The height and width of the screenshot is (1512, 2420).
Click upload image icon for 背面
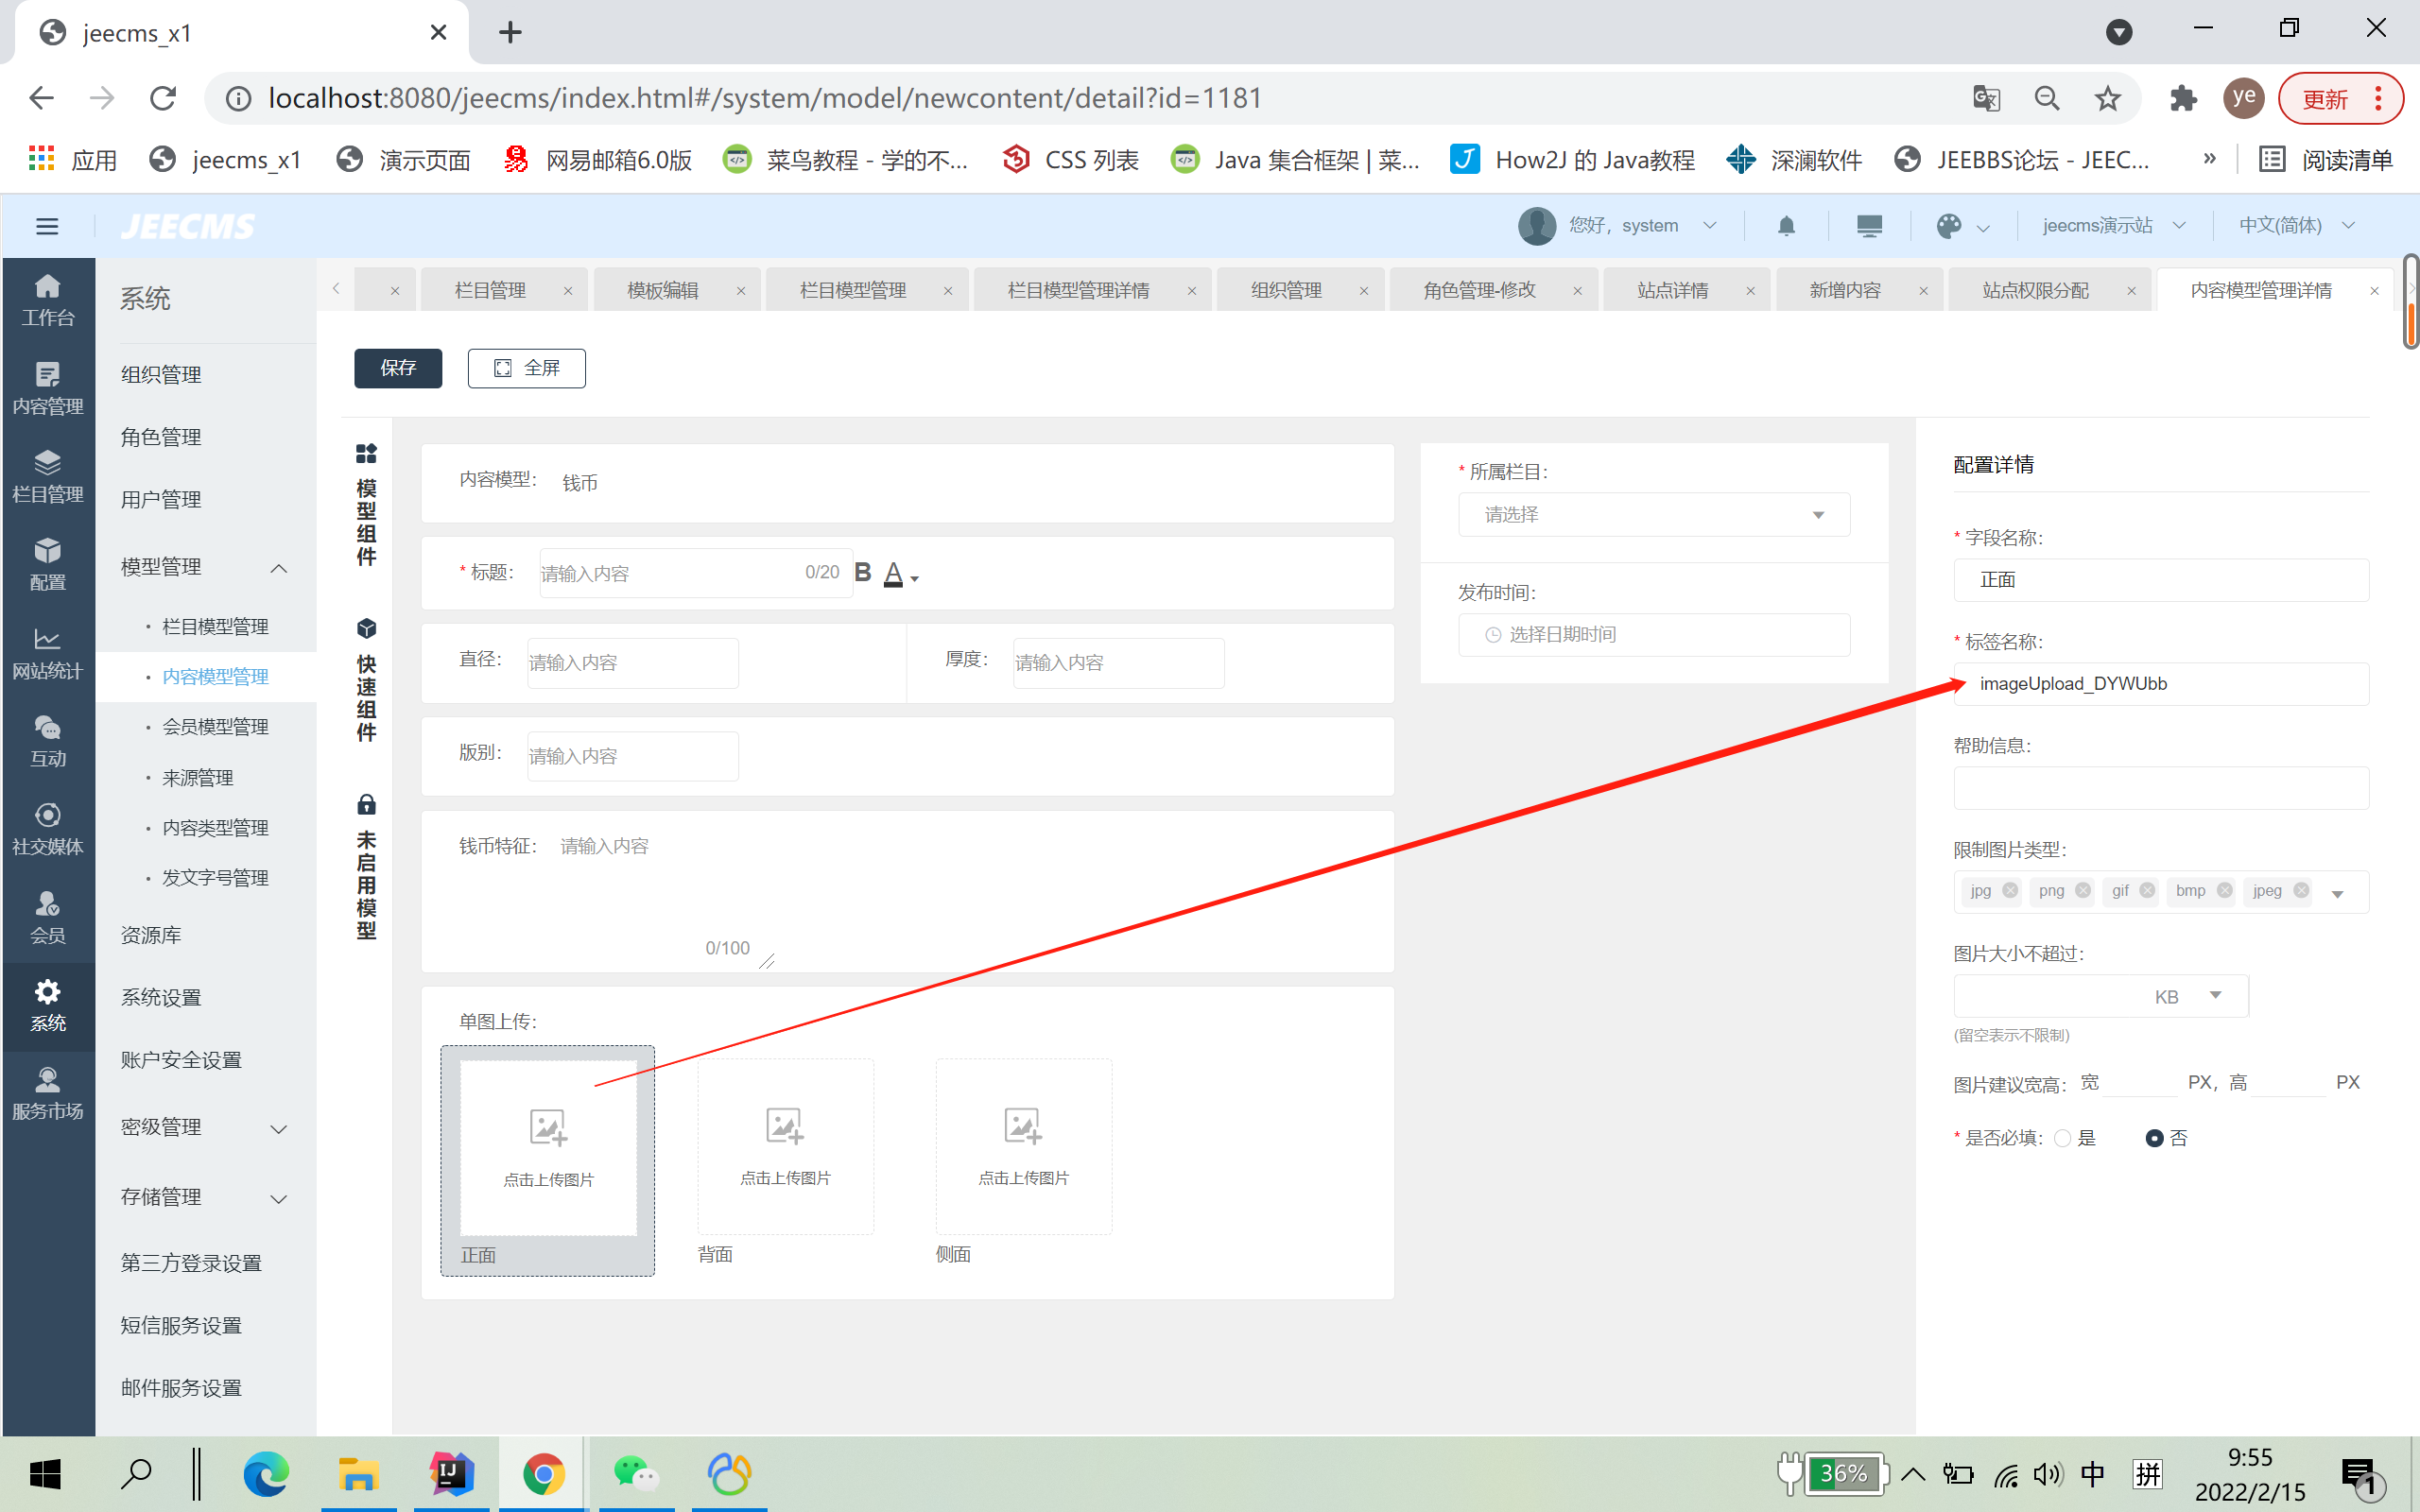pos(785,1127)
